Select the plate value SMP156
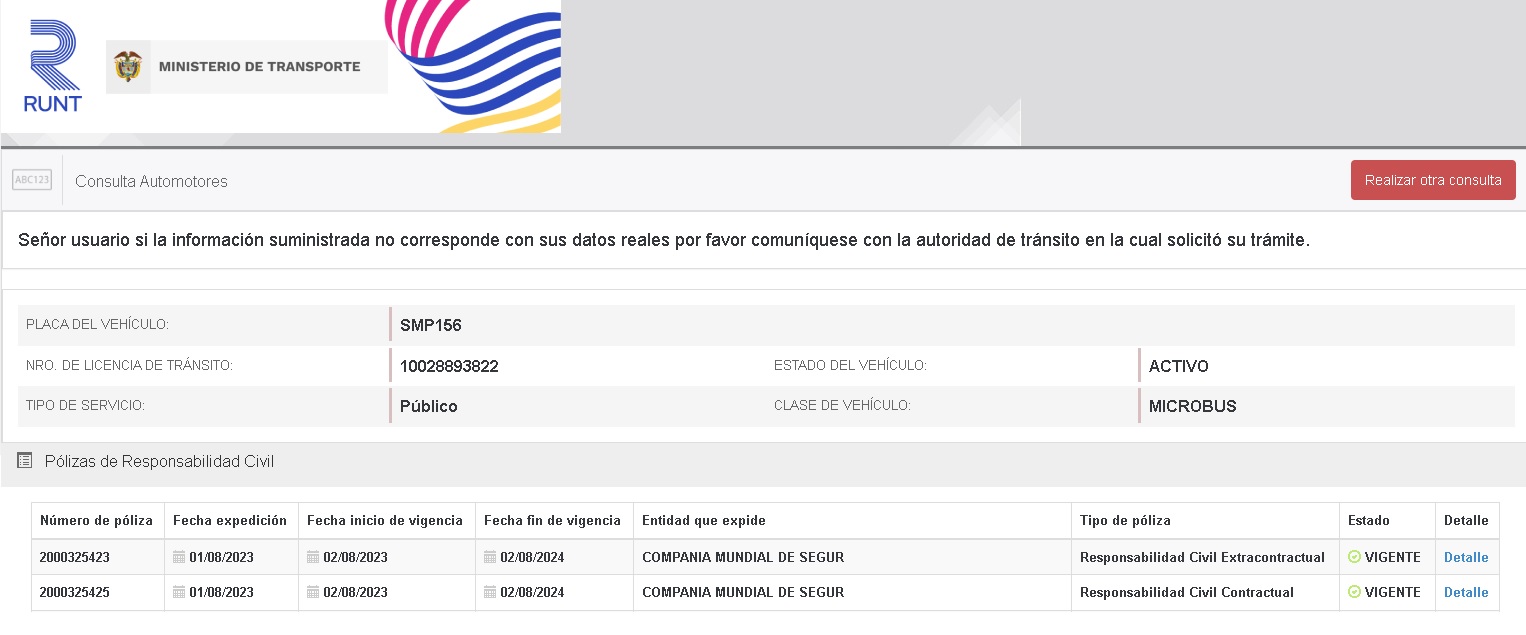The height and width of the screenshot is (635, 1526). [430, 325]
